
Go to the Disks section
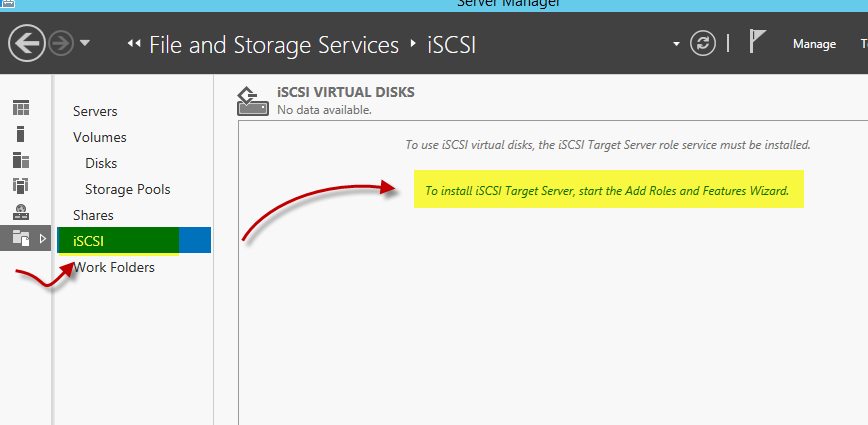101,163
